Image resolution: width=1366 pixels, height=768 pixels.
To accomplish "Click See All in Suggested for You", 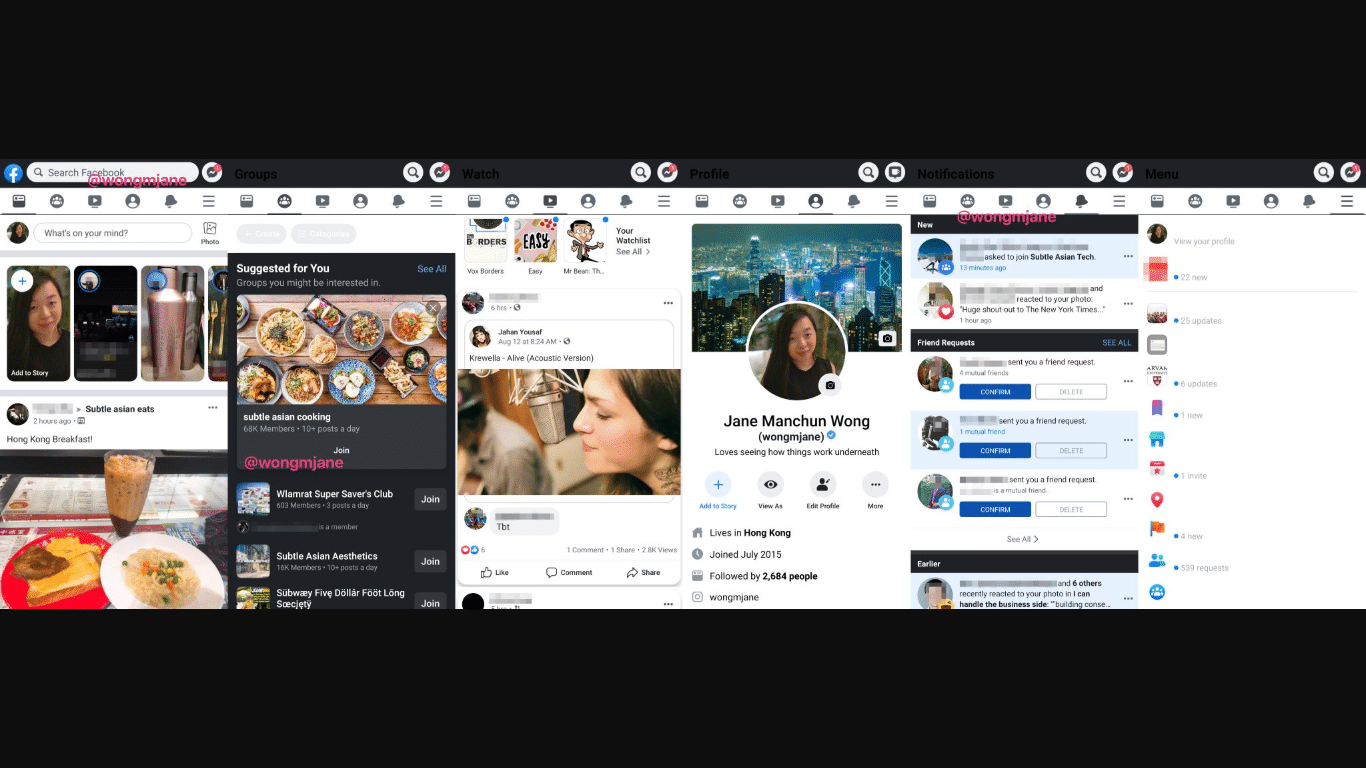I will (x=432, y=269).
